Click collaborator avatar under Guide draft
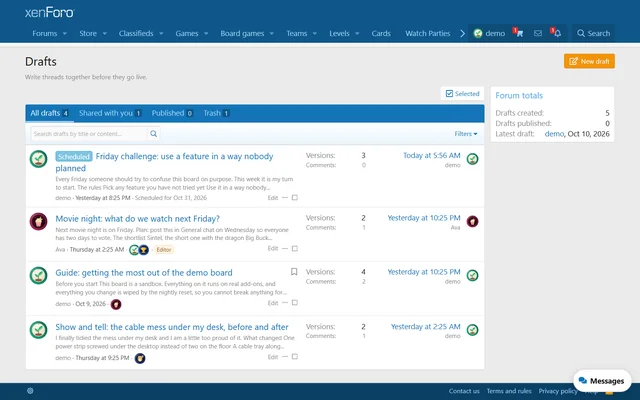Viewport: 640px width, 400px height. 116,304
